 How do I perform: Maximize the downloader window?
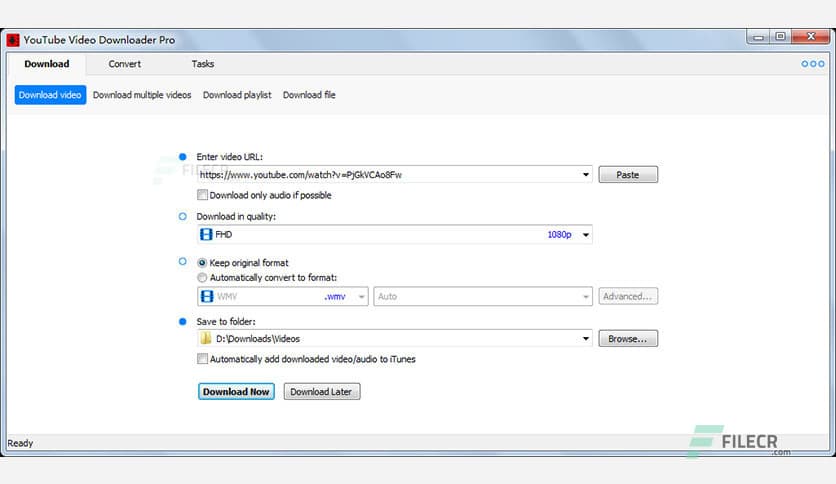781,37
